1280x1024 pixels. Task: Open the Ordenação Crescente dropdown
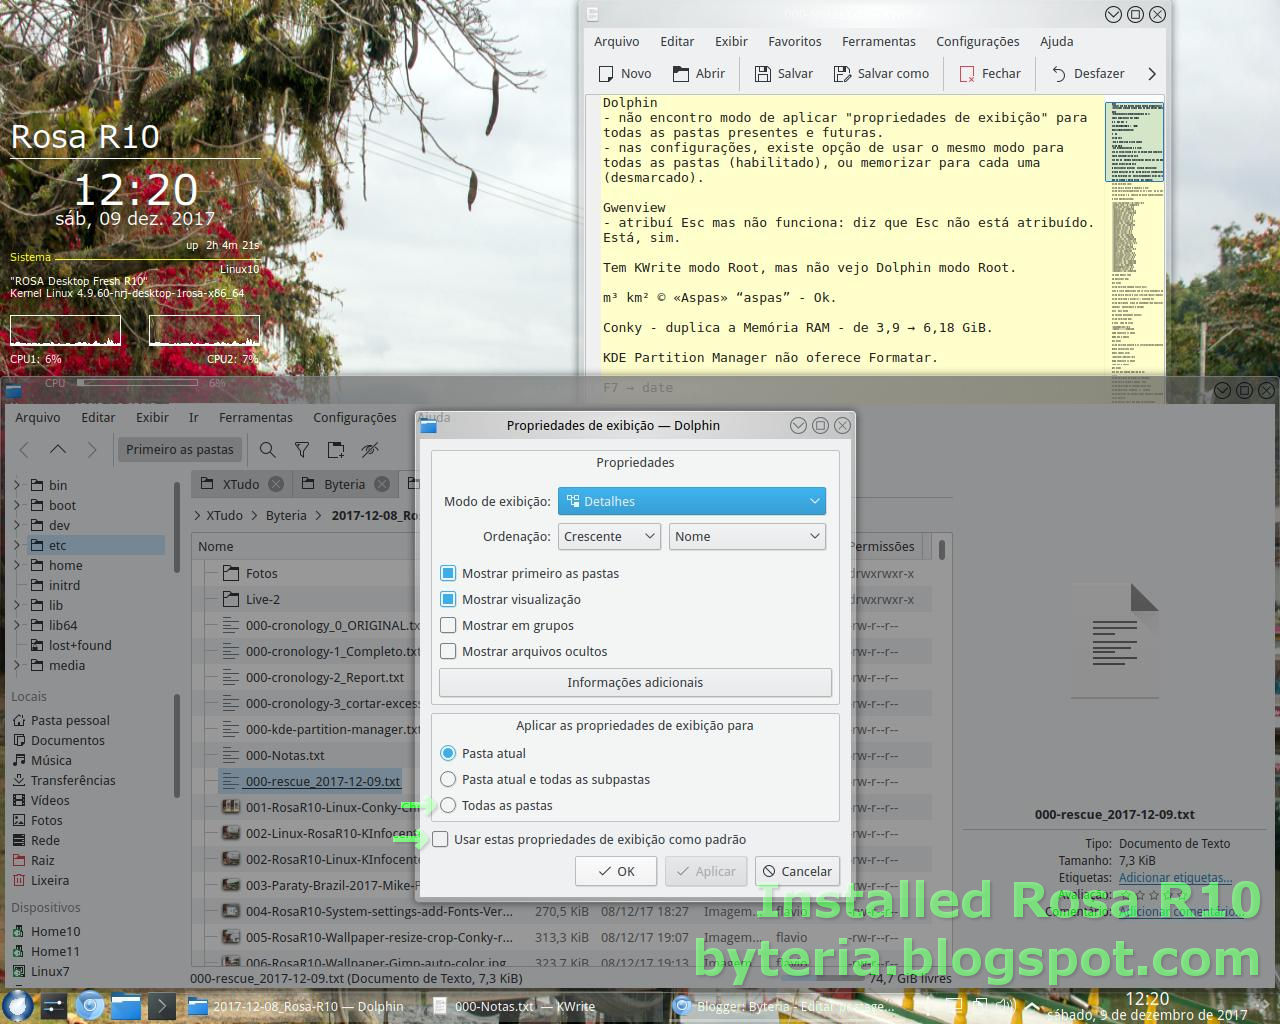coord(609,536)
